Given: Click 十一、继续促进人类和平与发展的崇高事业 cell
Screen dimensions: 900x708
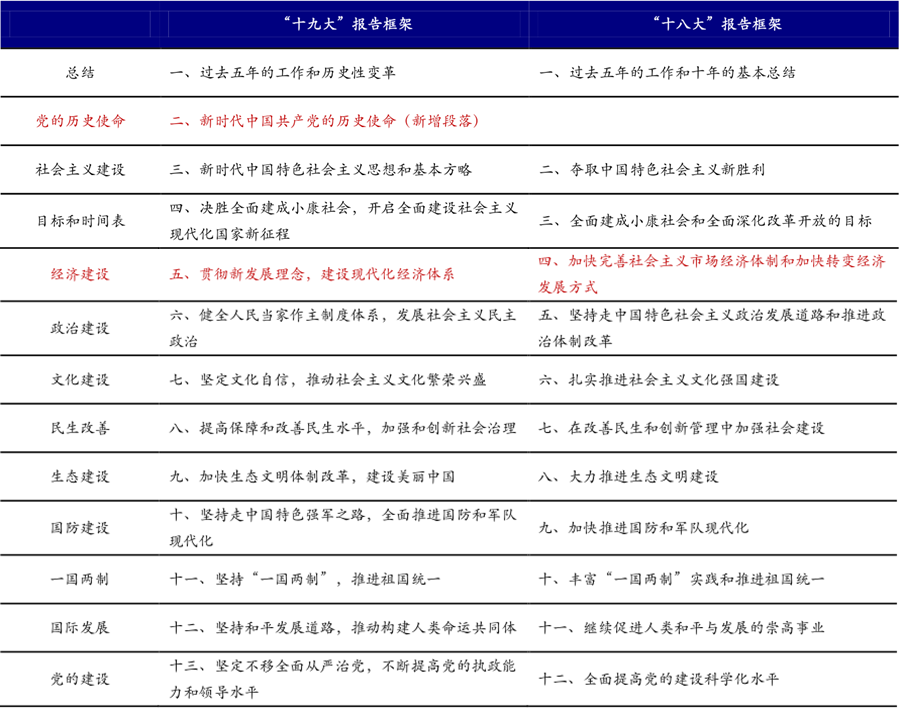Looking at the screenshot, I should (x=681, y=628).
